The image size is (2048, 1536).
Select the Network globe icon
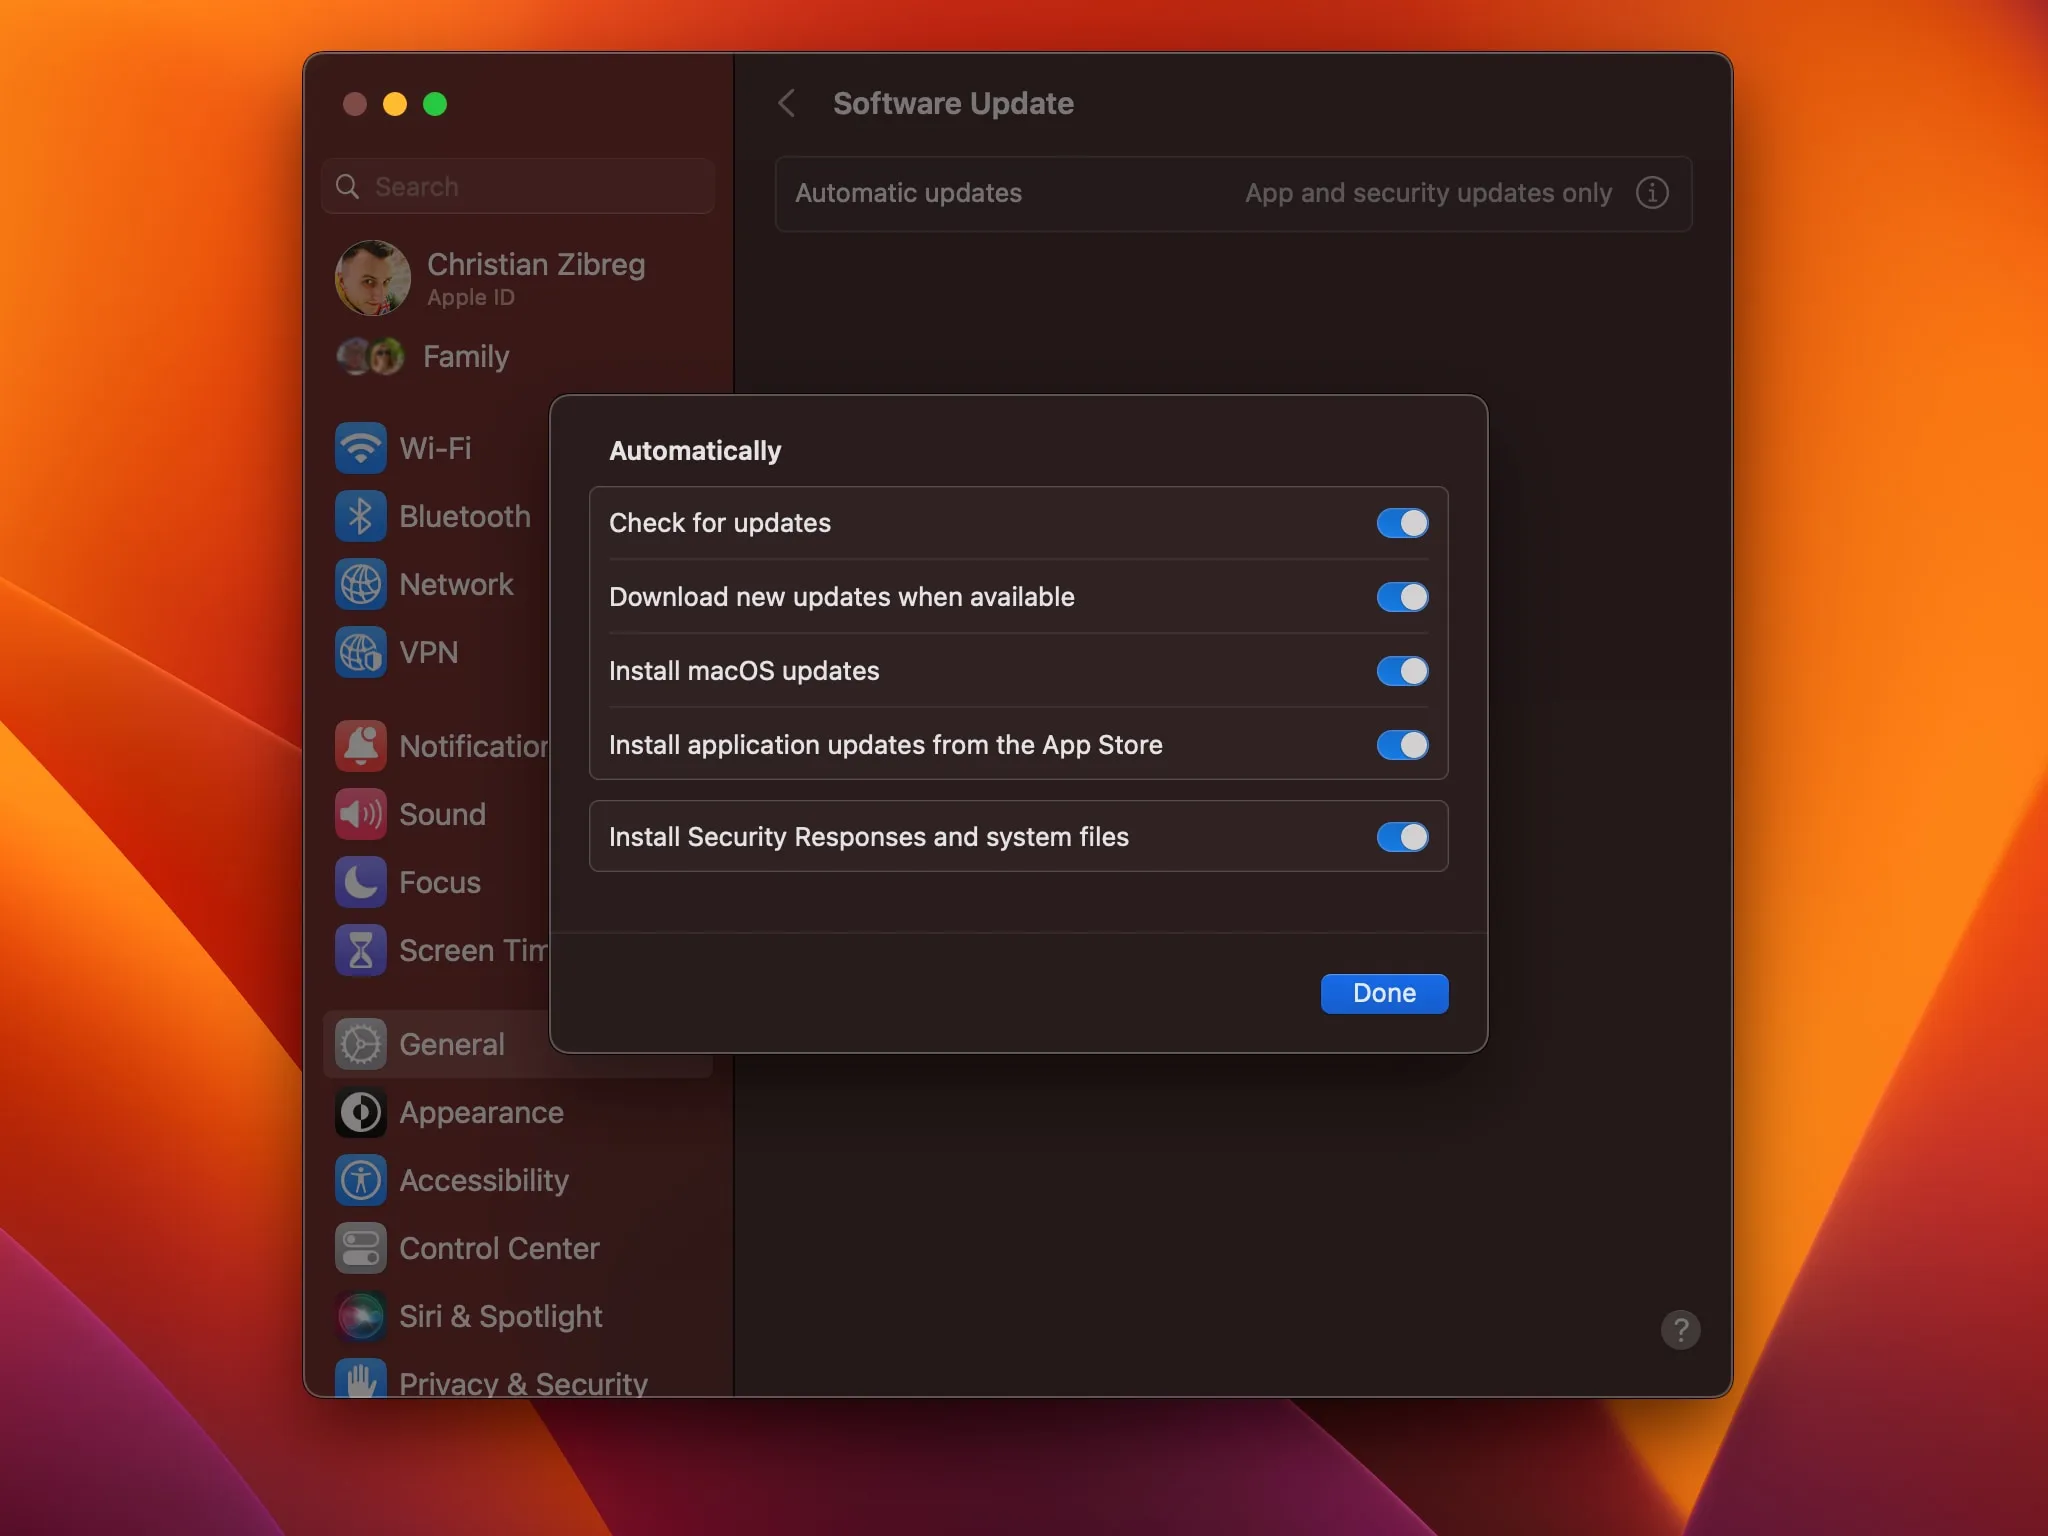pos(360,584)
